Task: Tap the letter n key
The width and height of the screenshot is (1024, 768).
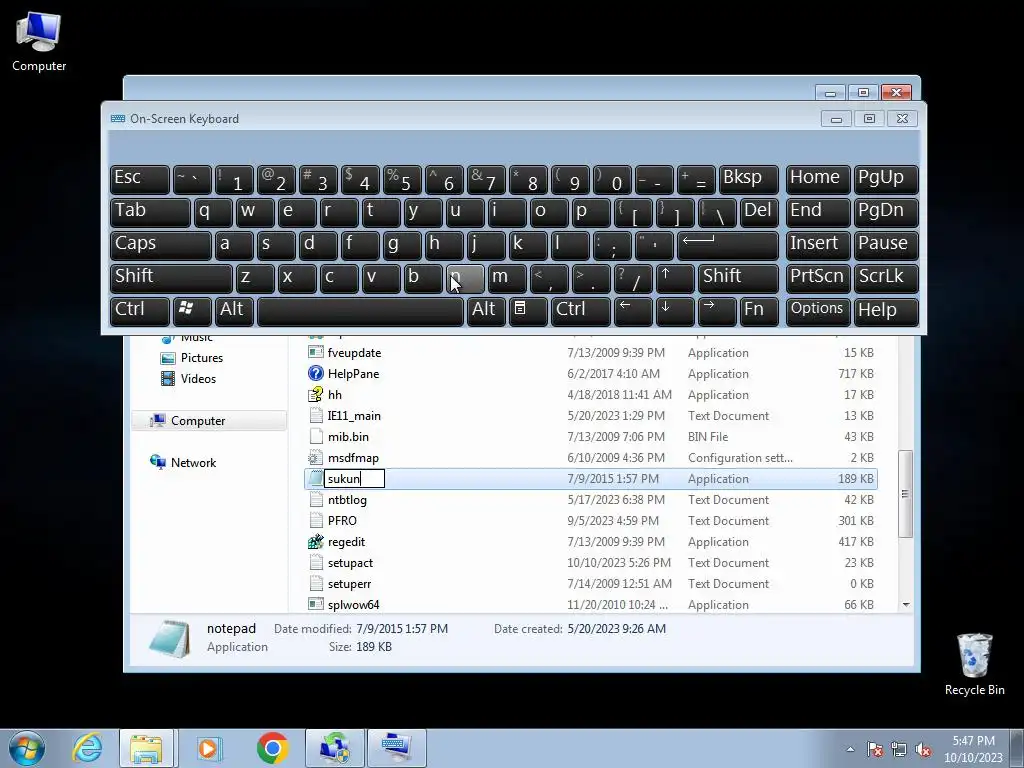Action: pos(465,278)
